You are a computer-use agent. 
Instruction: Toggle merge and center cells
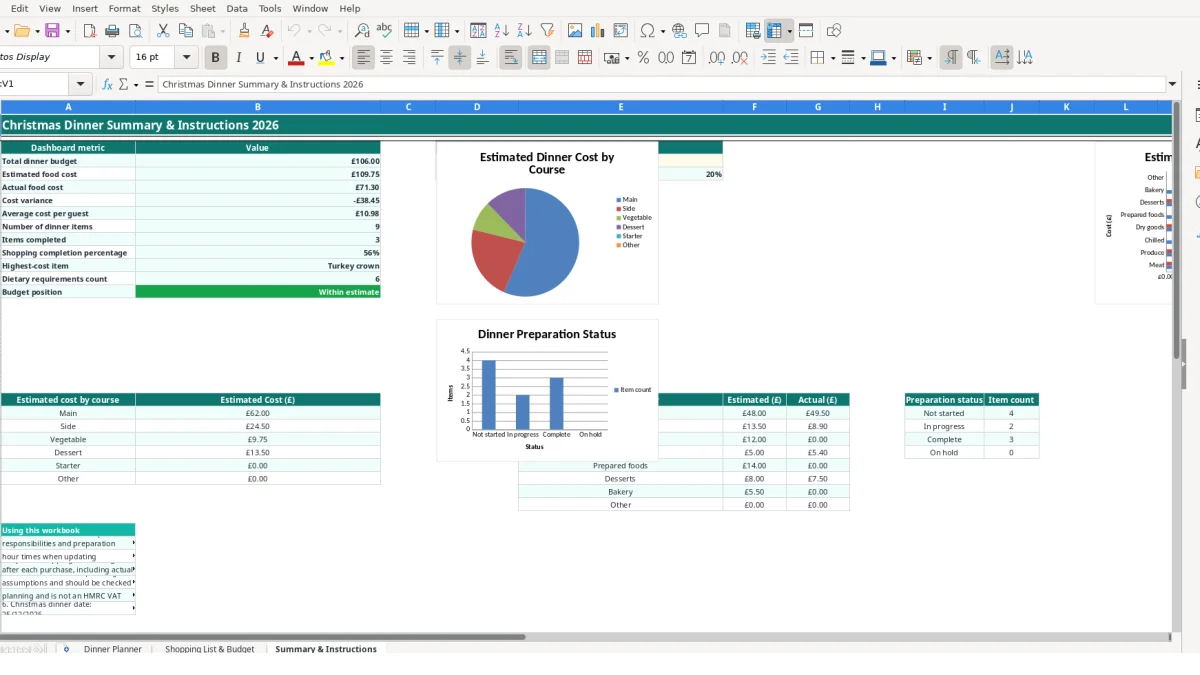pos(539,58)
